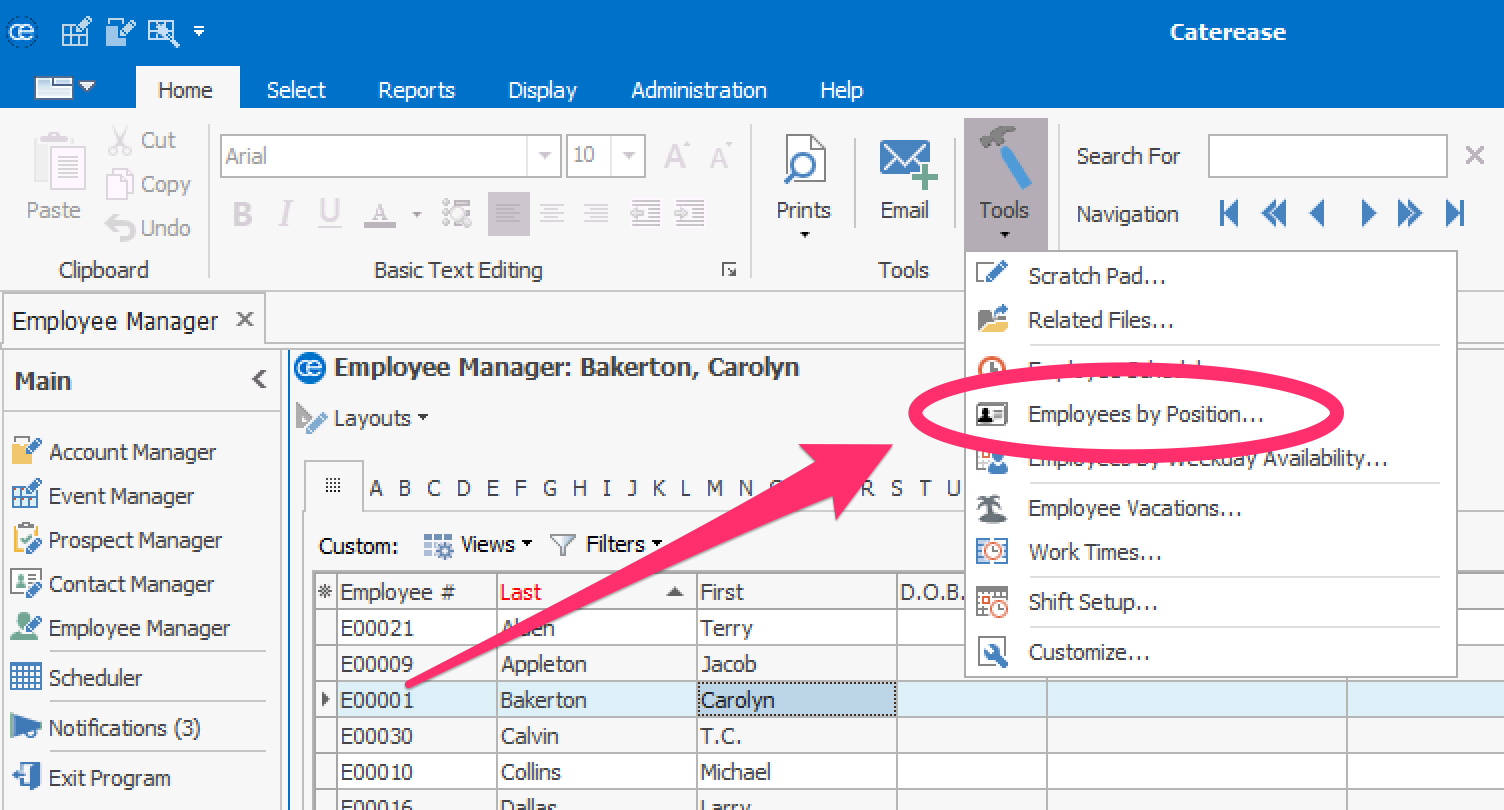
Task: Open the quick access toolbar dropdown arrow
Action: [199, 32]
